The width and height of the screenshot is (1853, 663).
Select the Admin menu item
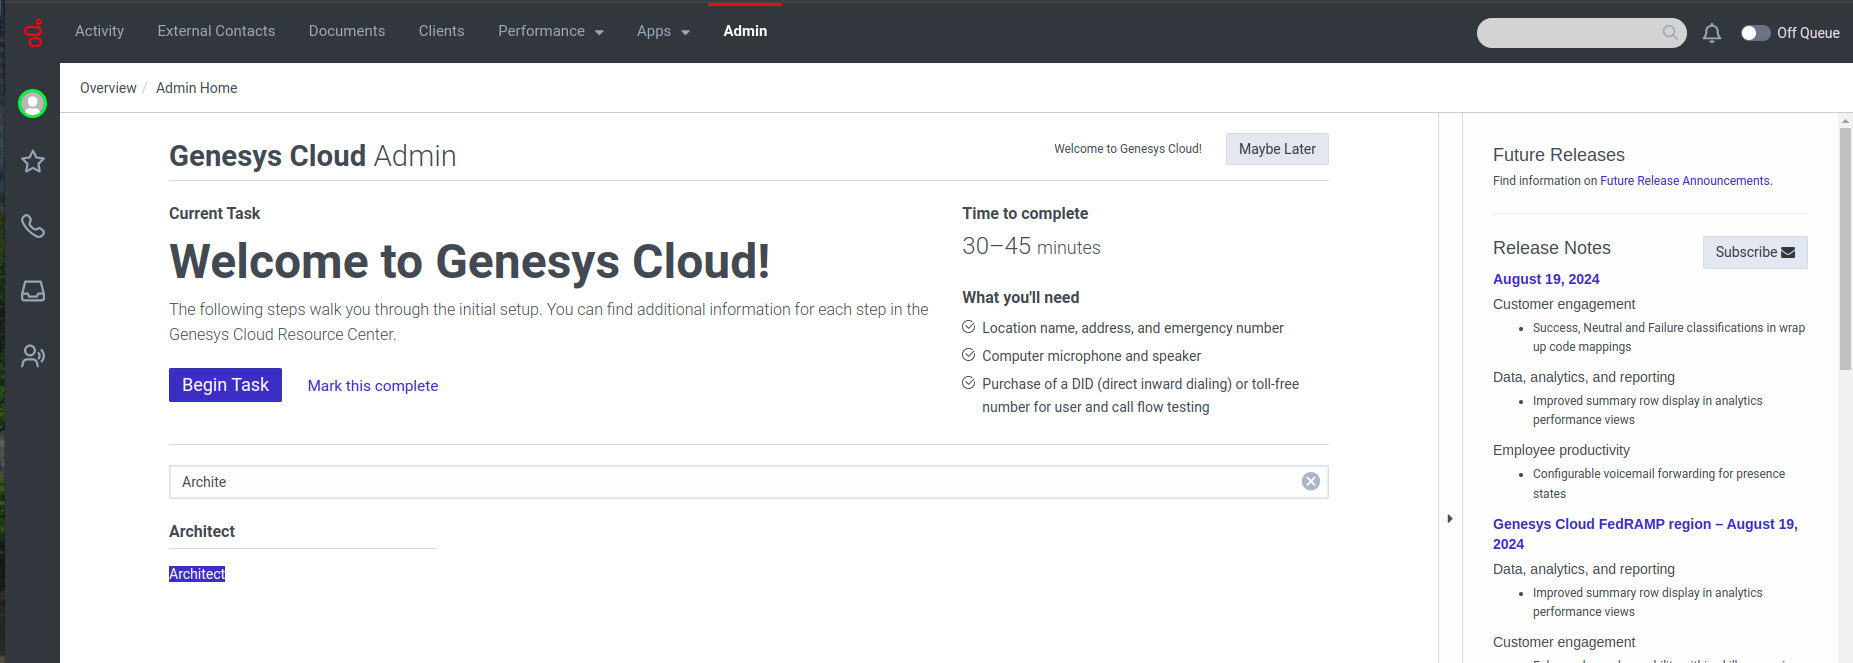(745, 31)
